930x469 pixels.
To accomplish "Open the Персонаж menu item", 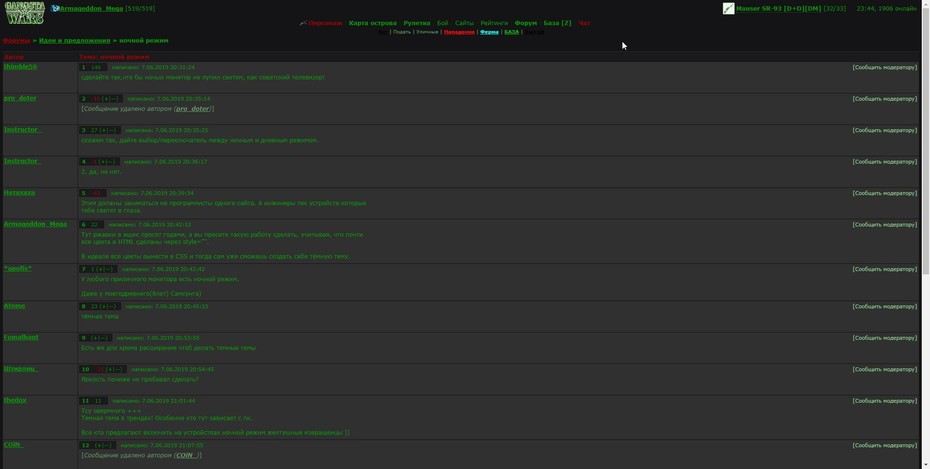I will [x=325, y=23].
